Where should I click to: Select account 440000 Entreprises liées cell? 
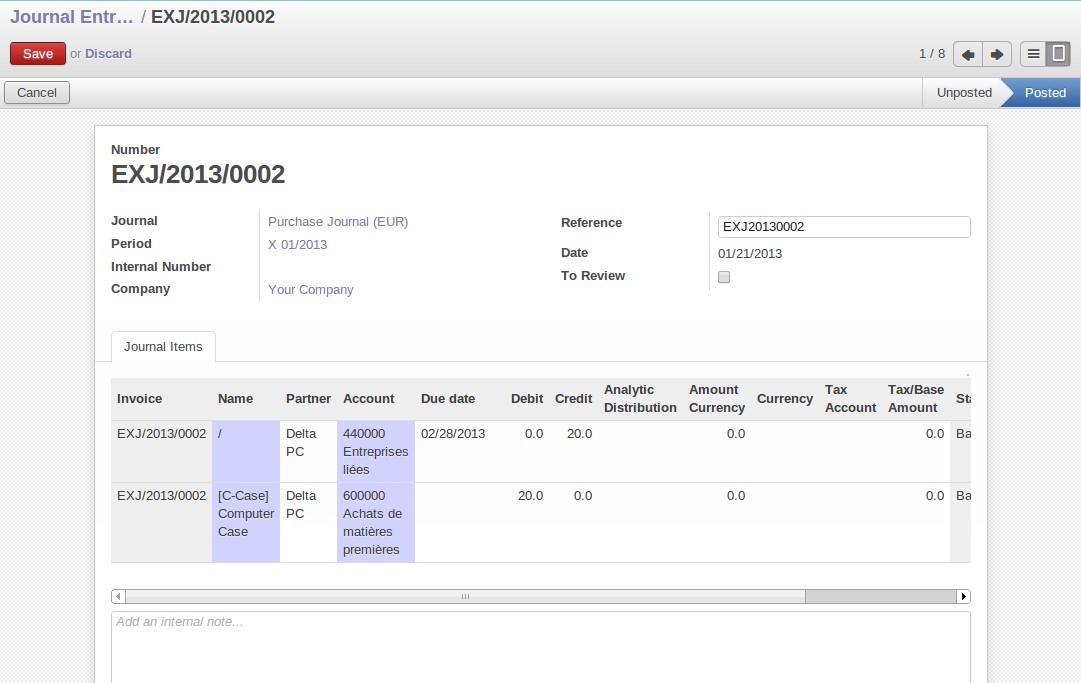[x=375, y=452]
